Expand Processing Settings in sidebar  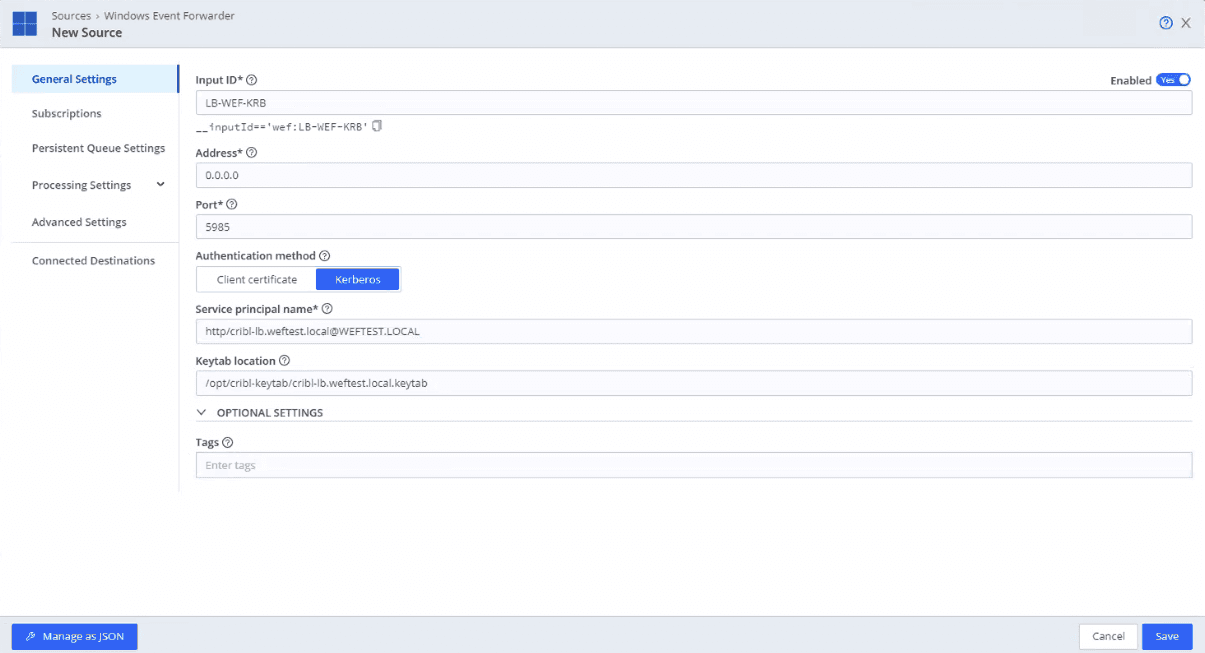[160, 185]
